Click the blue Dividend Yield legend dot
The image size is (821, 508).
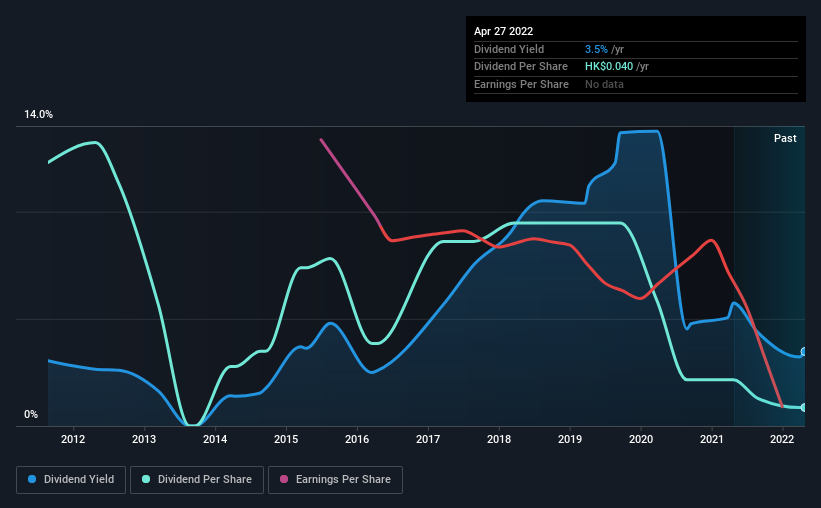click(32, 479)
